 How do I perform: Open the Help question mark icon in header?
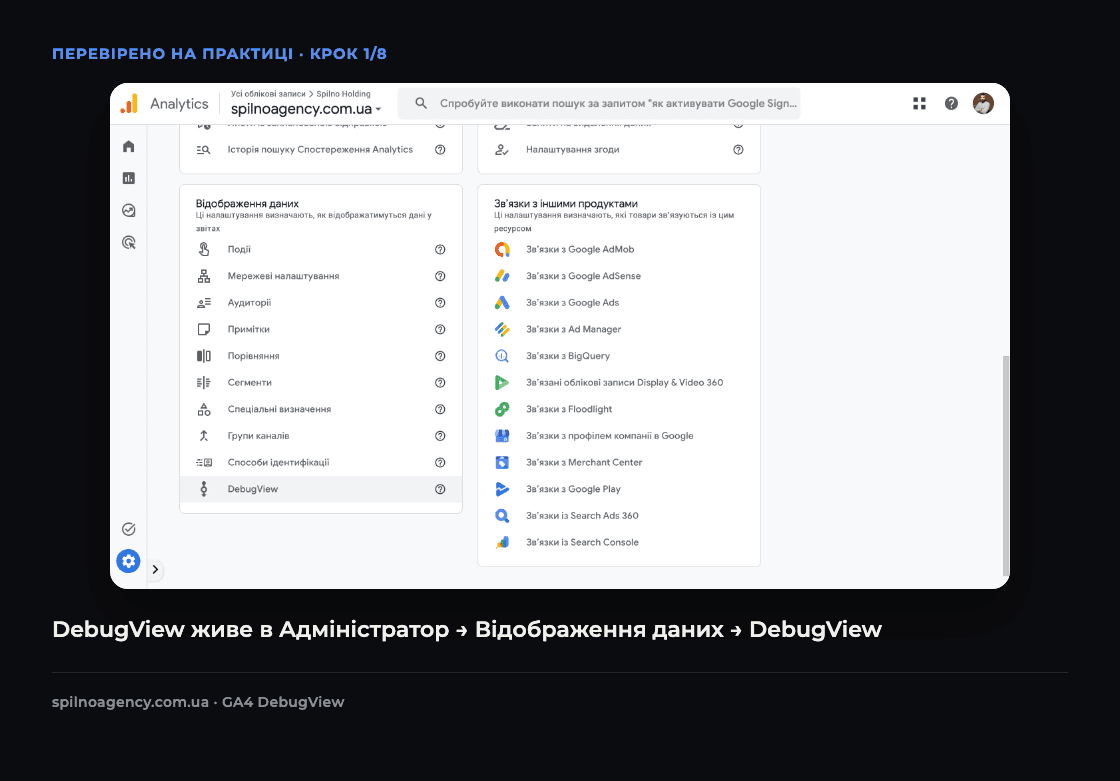coord(951,104)
